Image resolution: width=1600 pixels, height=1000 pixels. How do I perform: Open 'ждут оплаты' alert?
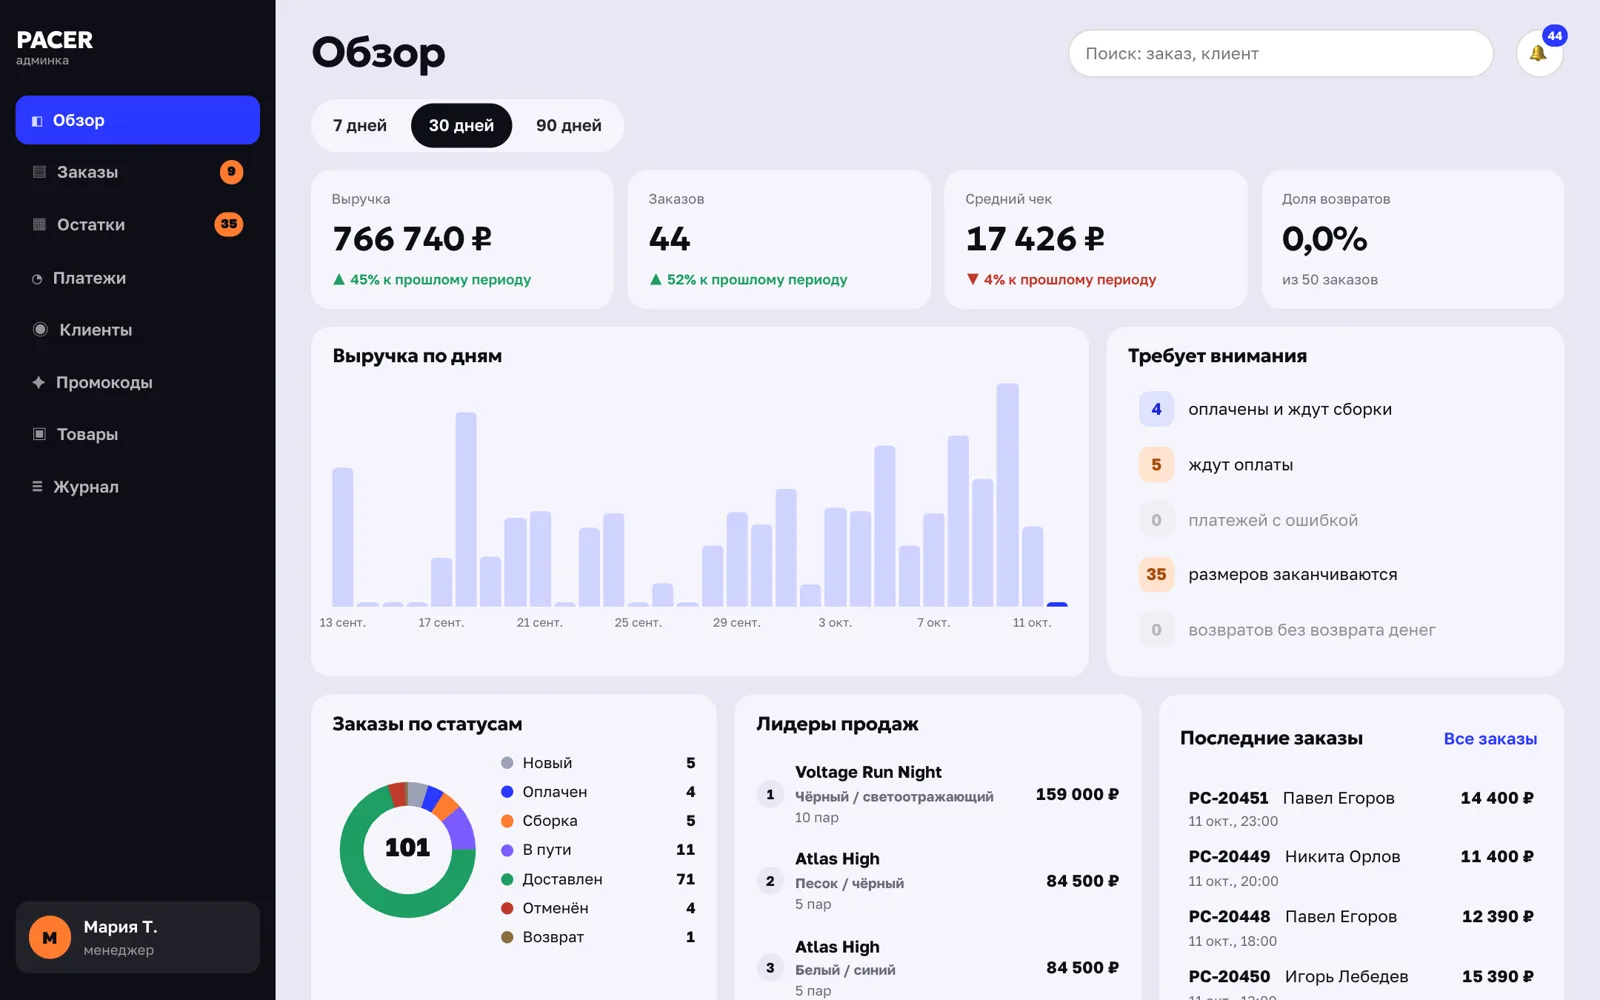1336,465
